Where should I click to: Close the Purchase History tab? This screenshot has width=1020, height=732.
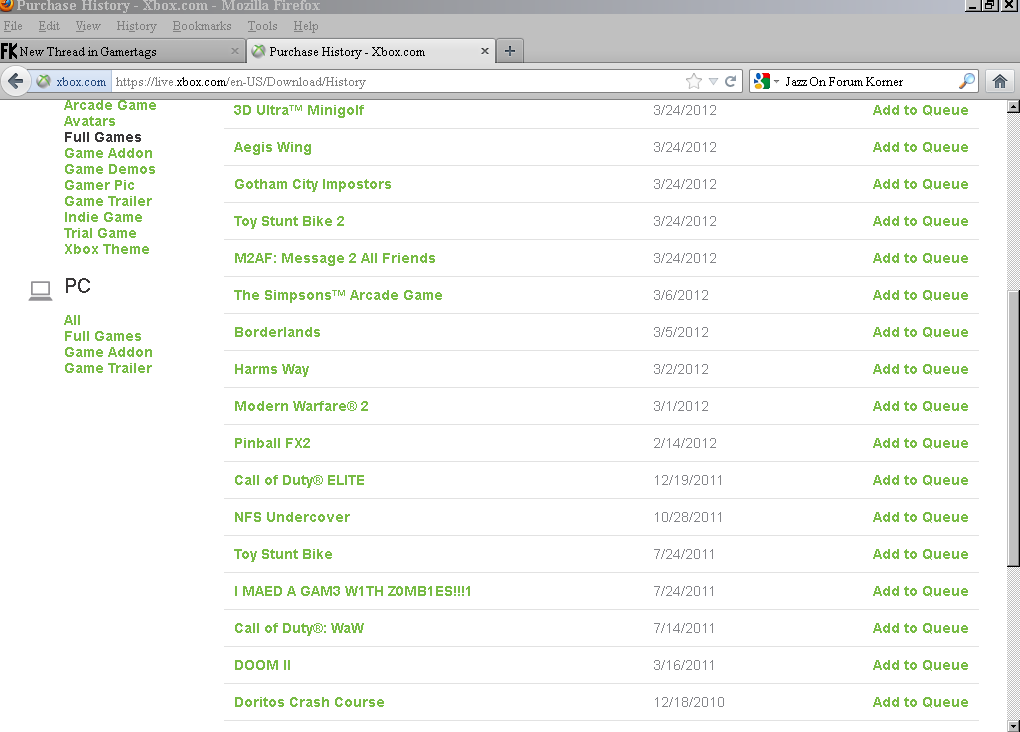pyautogui.click(x=485, y=51)
